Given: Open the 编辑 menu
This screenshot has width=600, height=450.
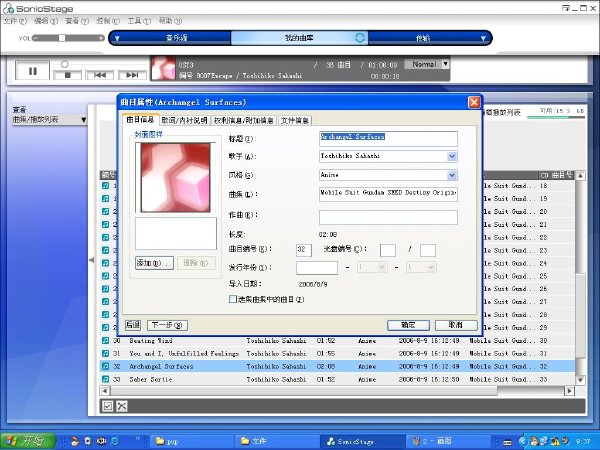Looking at the screenshot, I should point(46,21).
